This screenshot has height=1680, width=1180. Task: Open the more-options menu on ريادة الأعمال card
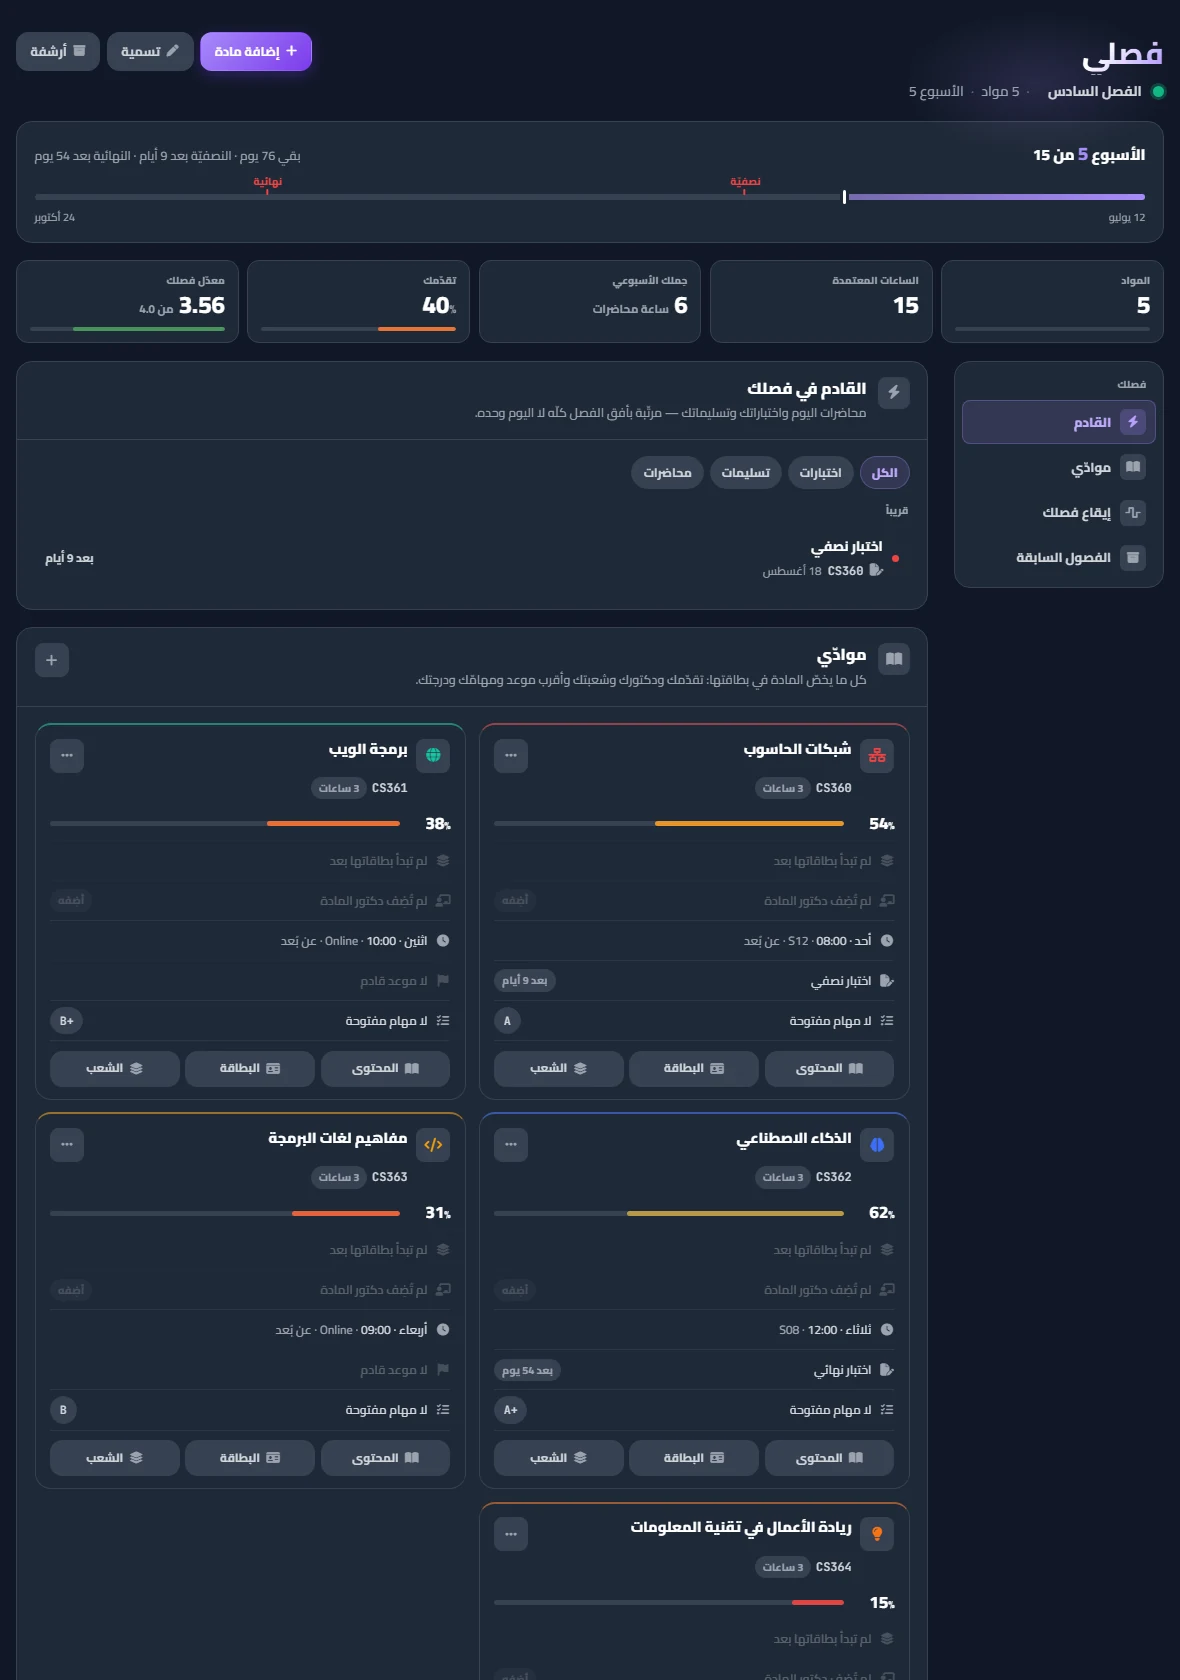[x=511, y=1534]
